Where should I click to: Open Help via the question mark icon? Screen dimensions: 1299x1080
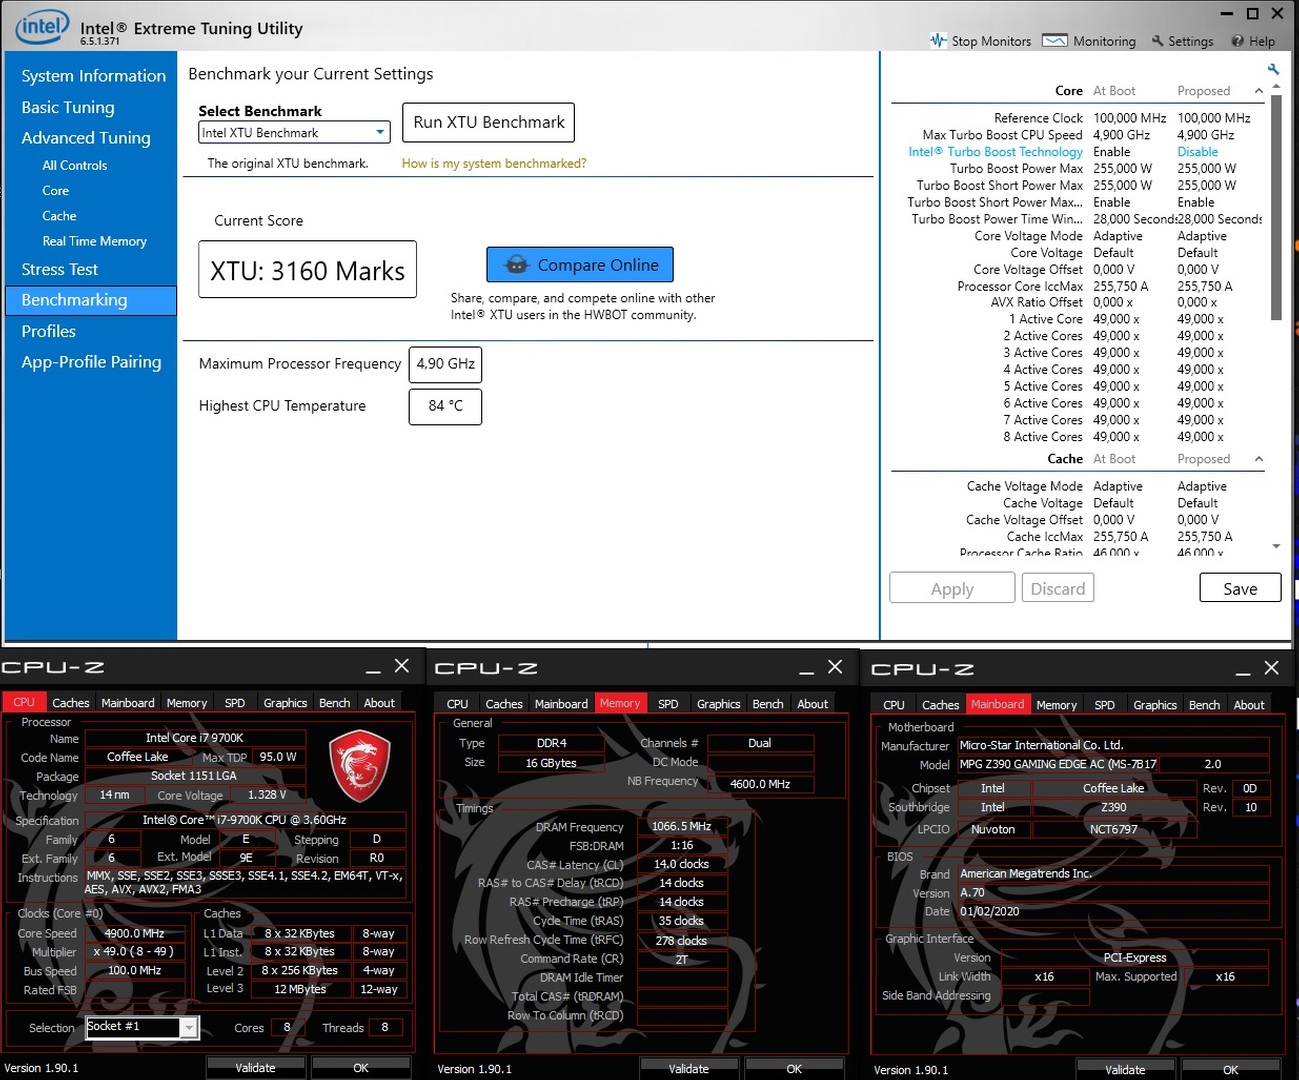(x=1237, y=41)
